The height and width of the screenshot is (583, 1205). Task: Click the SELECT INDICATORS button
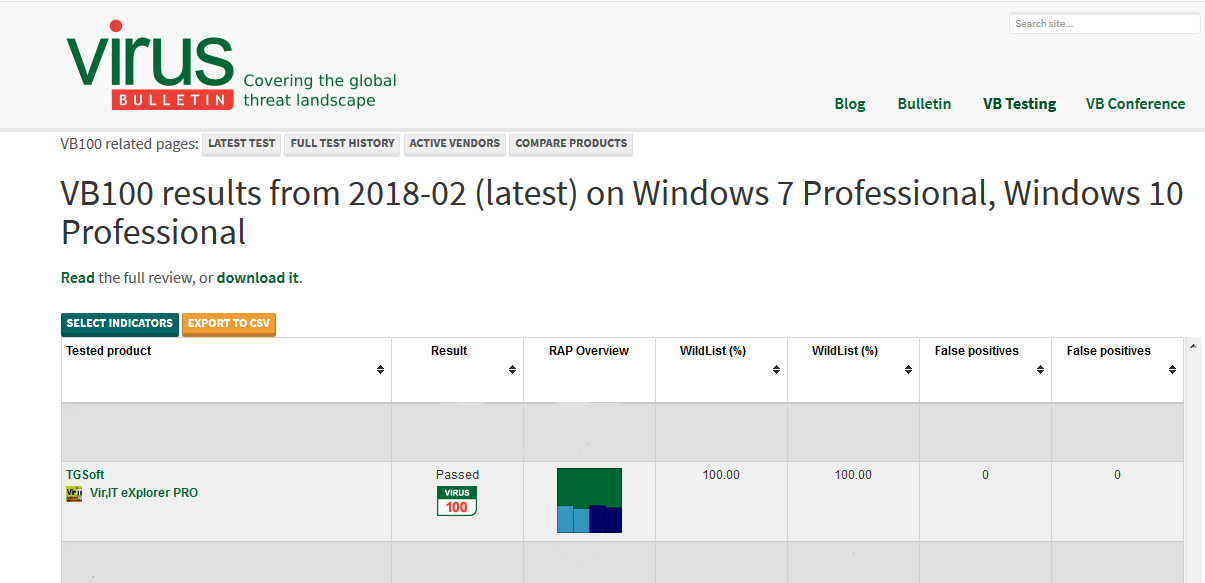120,324
